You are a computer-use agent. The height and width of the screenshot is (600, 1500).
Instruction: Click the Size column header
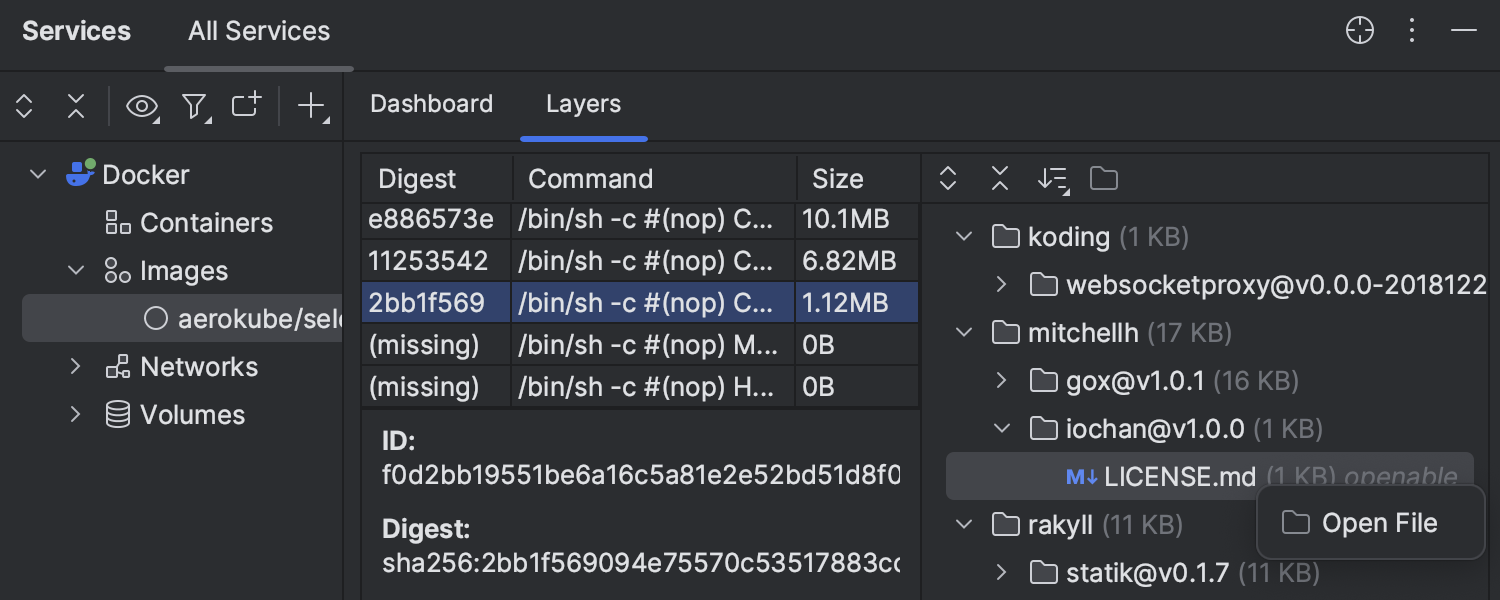[837, 179]
